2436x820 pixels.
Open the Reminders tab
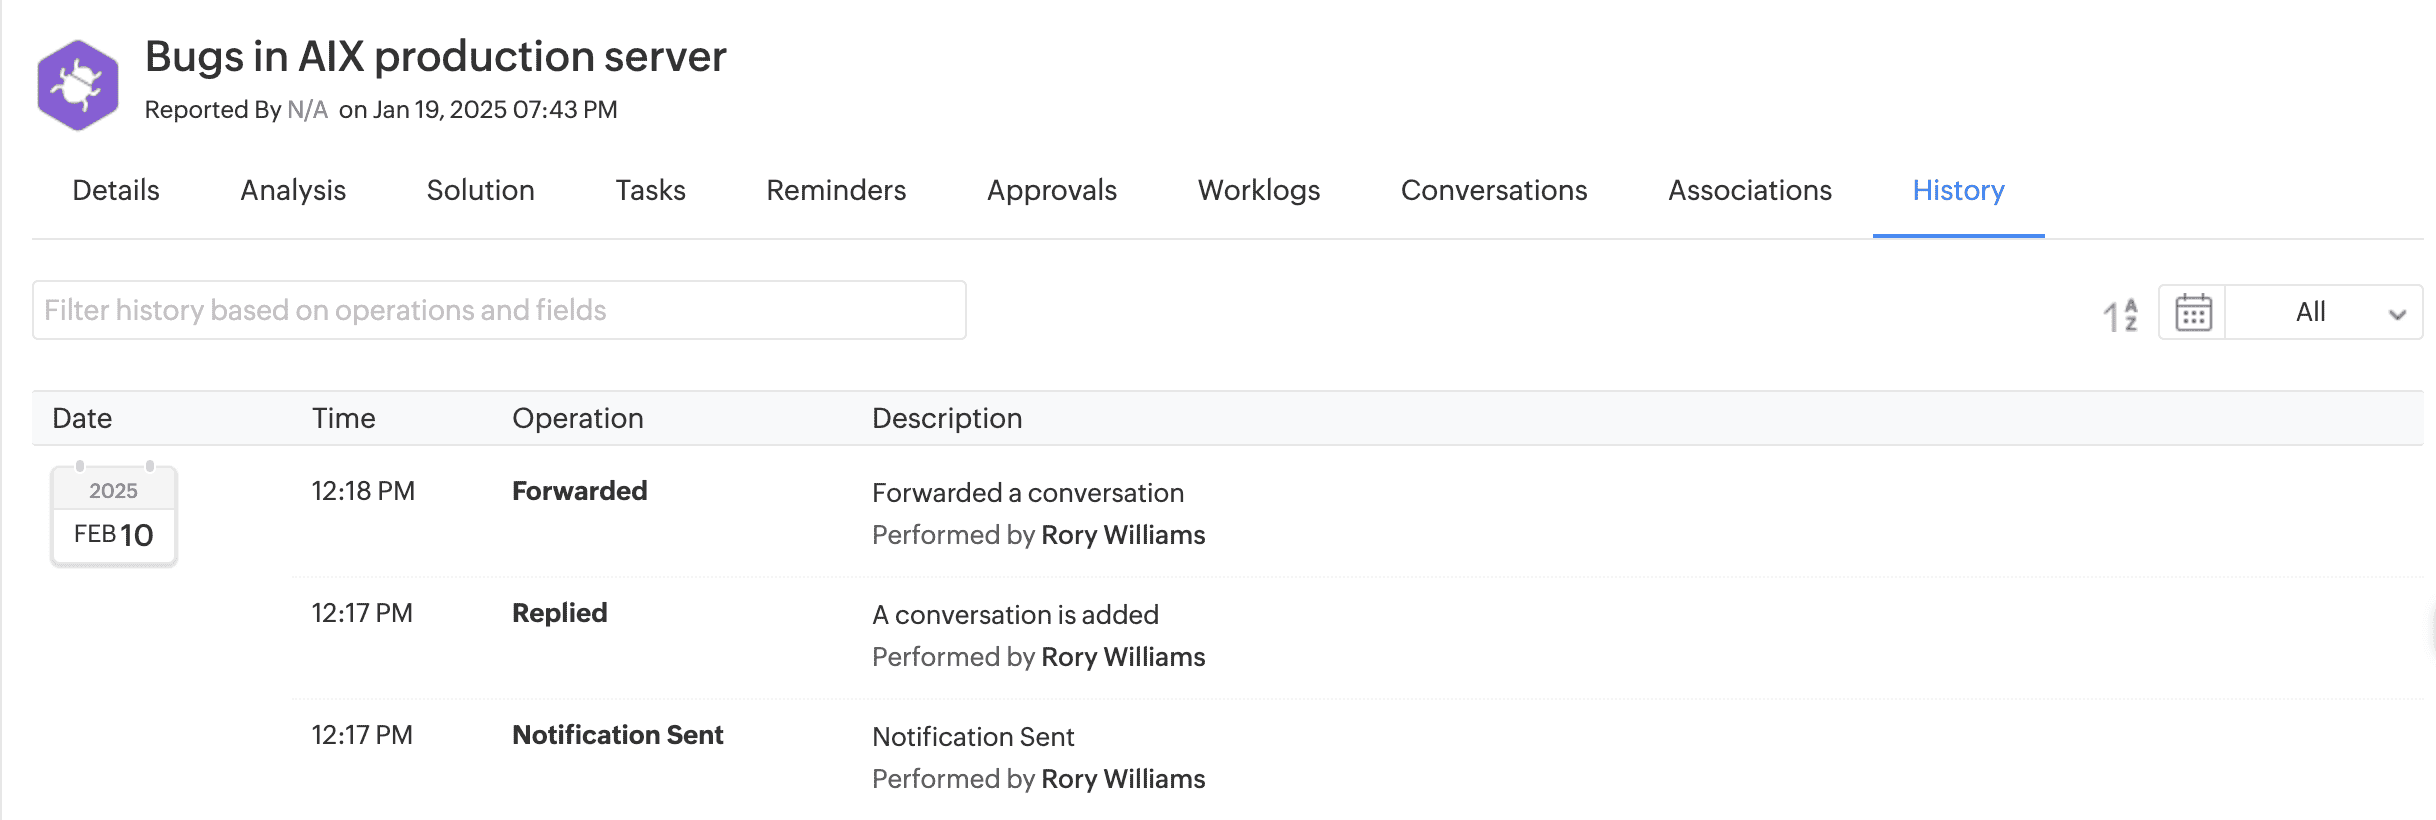(836, 190)
